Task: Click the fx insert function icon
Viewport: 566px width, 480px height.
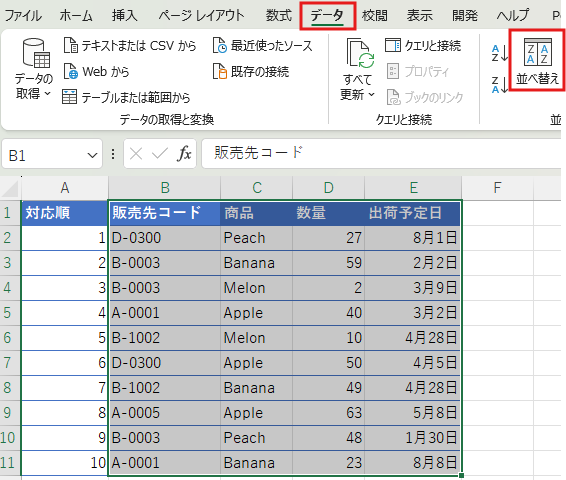Action: [184, 154]
